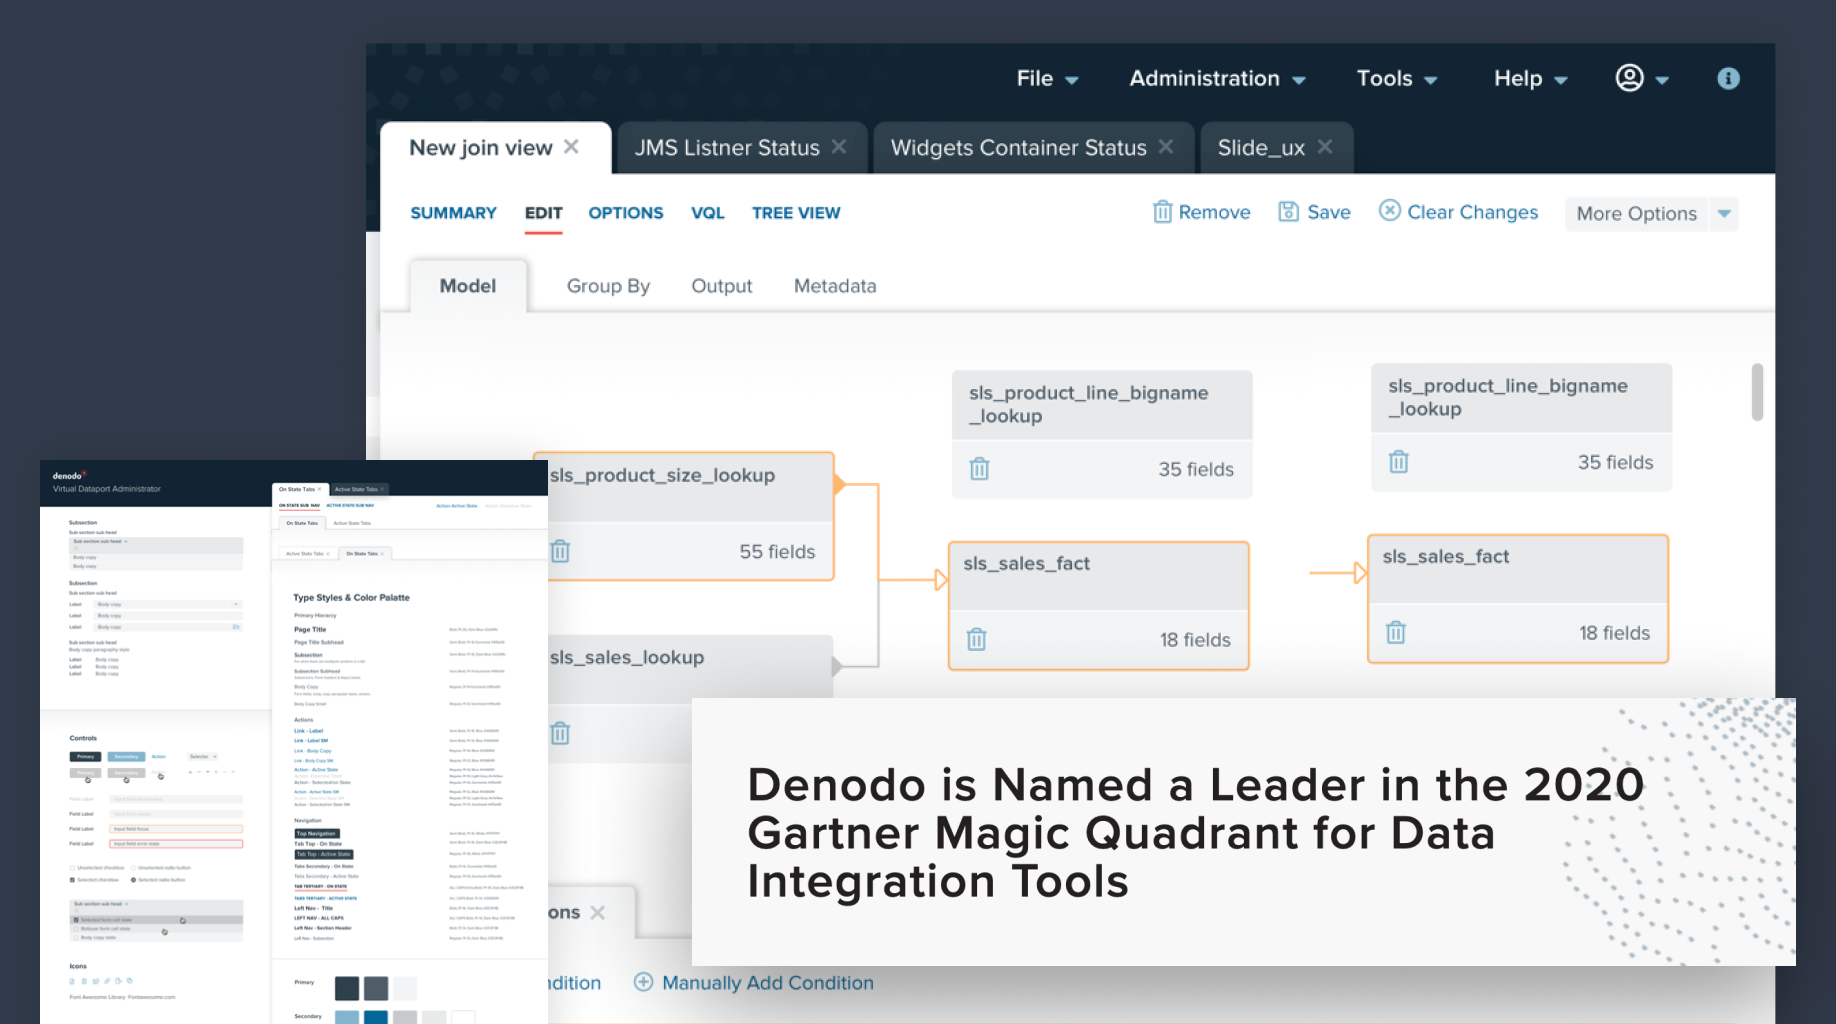Screen dimensions: 1836x1024
Task: Show the VQL section
Action: (x=708, y=213)
